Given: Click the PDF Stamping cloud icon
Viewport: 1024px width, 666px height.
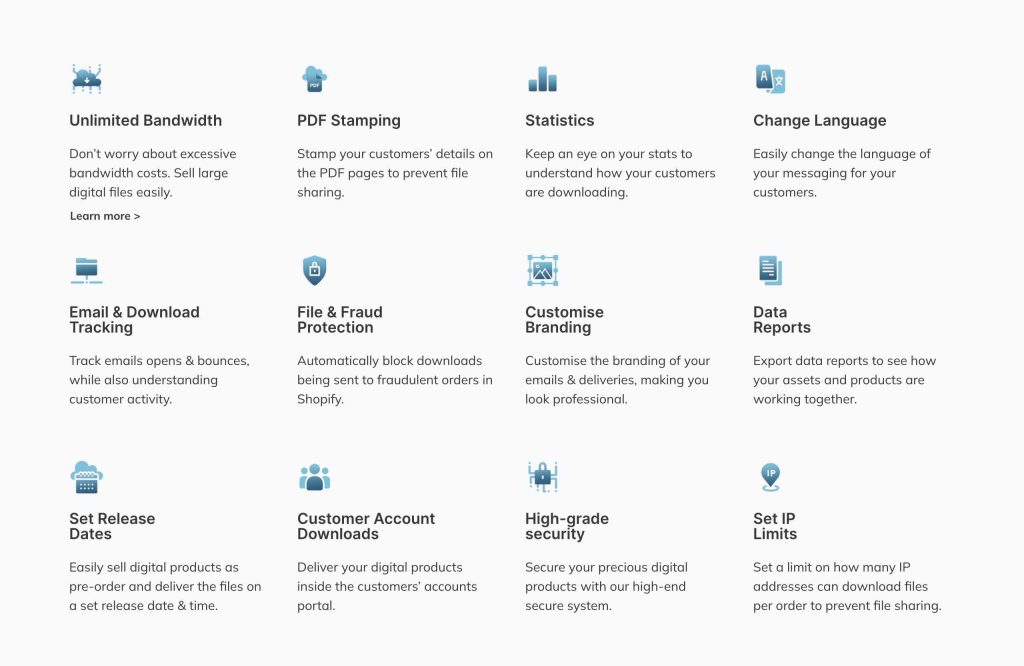Looking at the screenshot, I should click(314, 79).
